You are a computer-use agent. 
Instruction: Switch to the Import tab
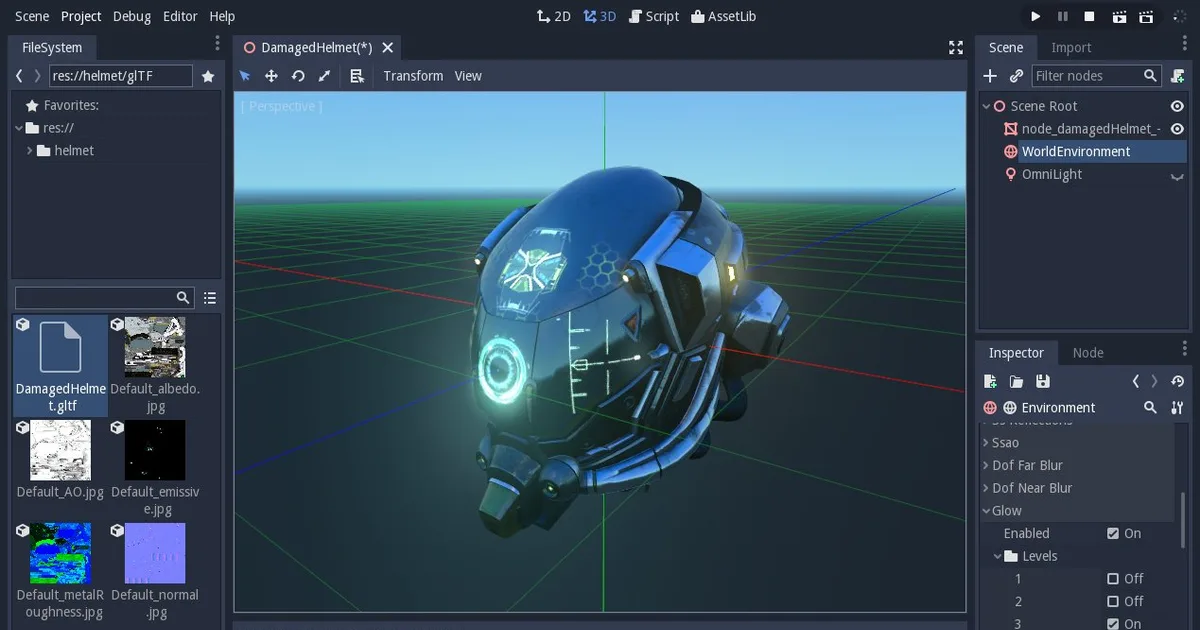pos(1071,47)
